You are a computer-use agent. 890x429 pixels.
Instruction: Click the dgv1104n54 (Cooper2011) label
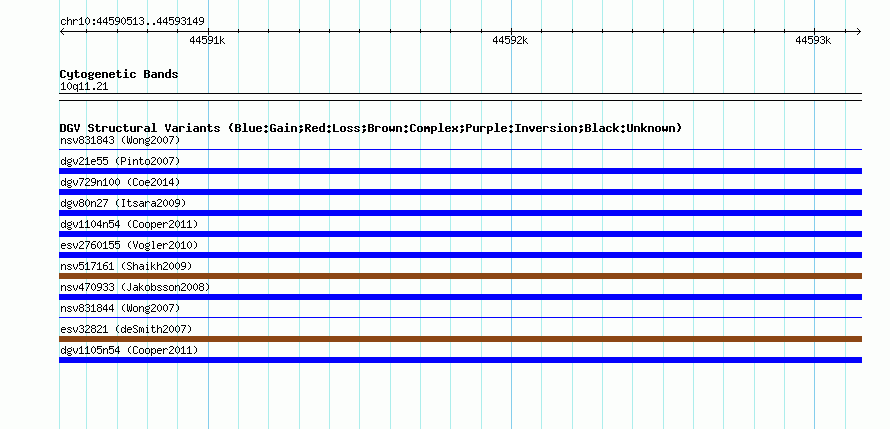click(129, 224)
